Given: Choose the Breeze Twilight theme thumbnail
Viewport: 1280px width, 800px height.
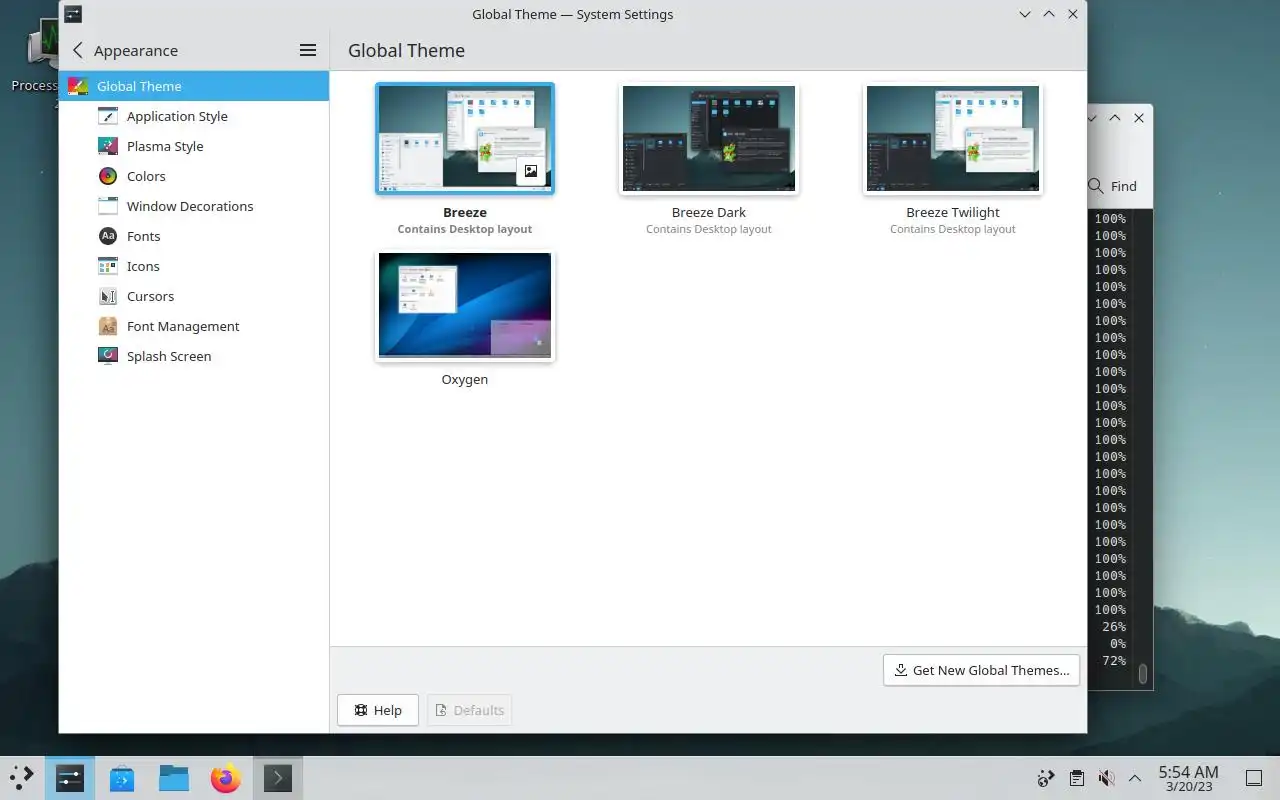Looking at the screenshot, I should click(x=953, y=138).
